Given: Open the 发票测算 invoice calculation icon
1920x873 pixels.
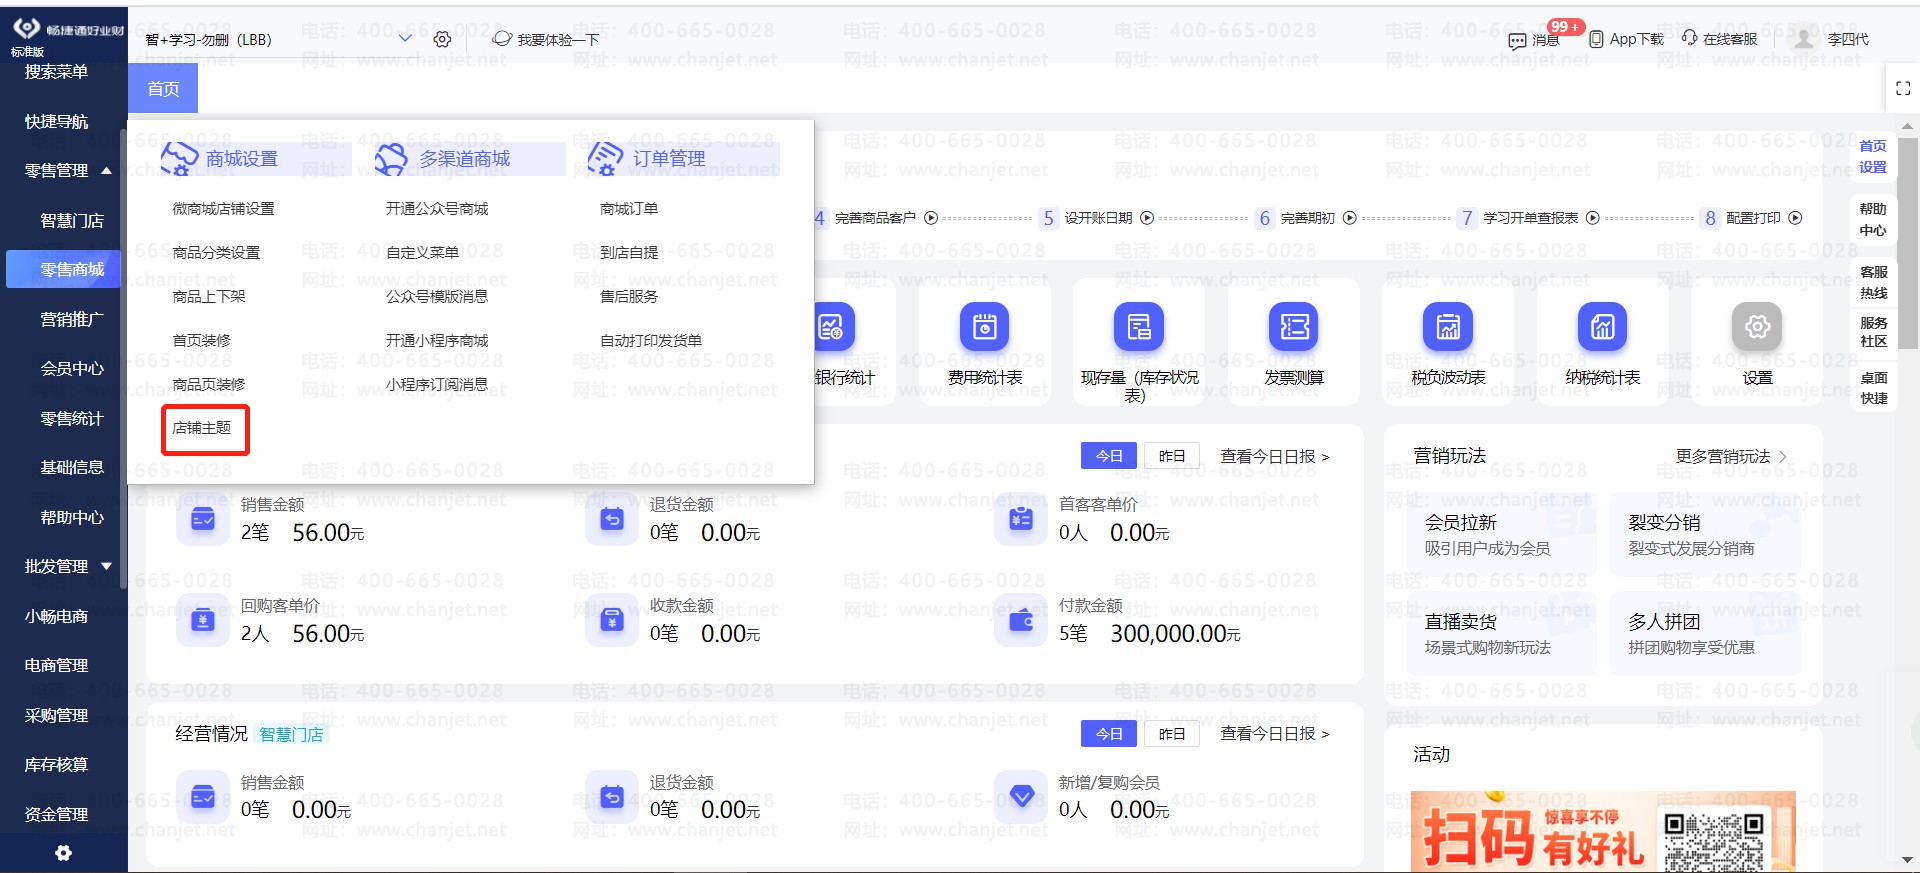Looking at the screenshot, I should coord(1294,327).
